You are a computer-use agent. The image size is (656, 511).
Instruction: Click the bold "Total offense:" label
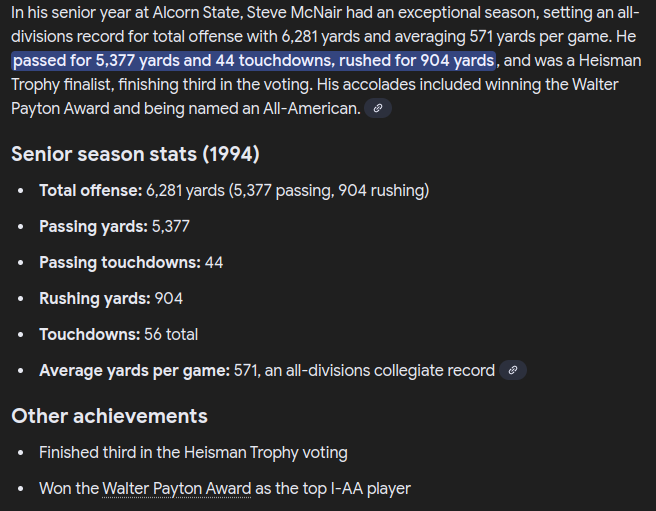90,190
